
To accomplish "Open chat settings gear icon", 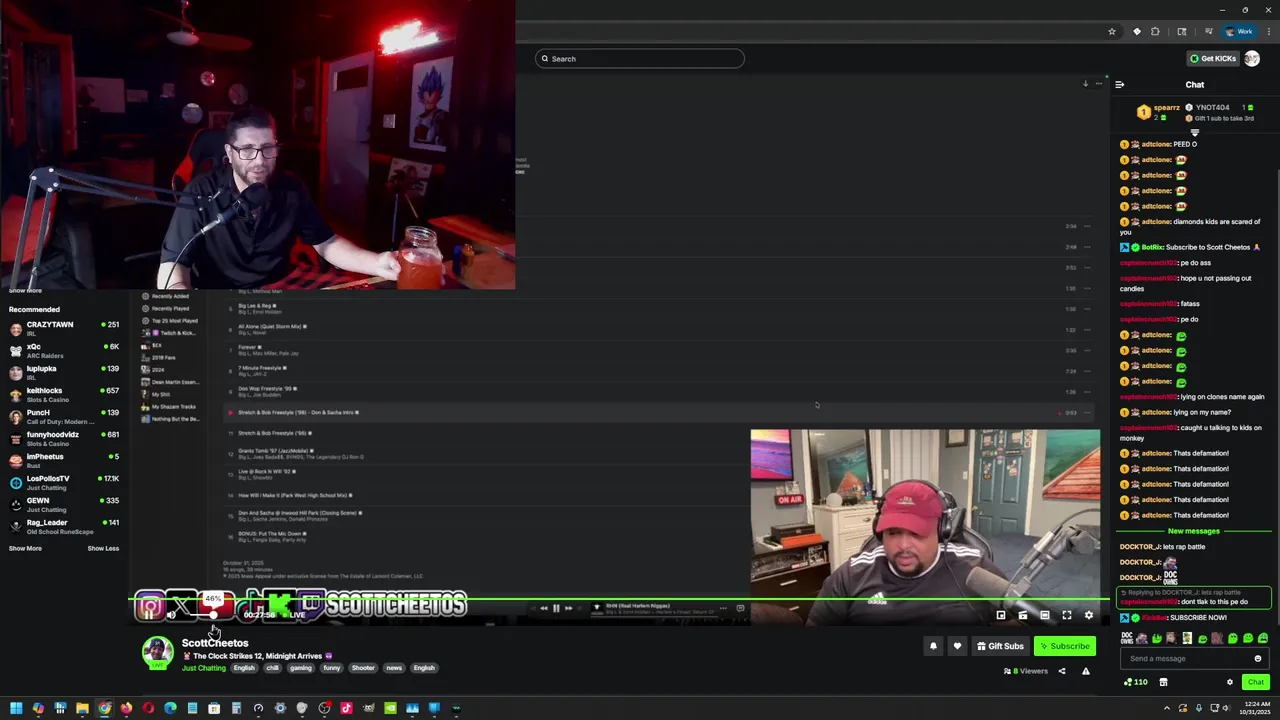I will click(1230, 682).
